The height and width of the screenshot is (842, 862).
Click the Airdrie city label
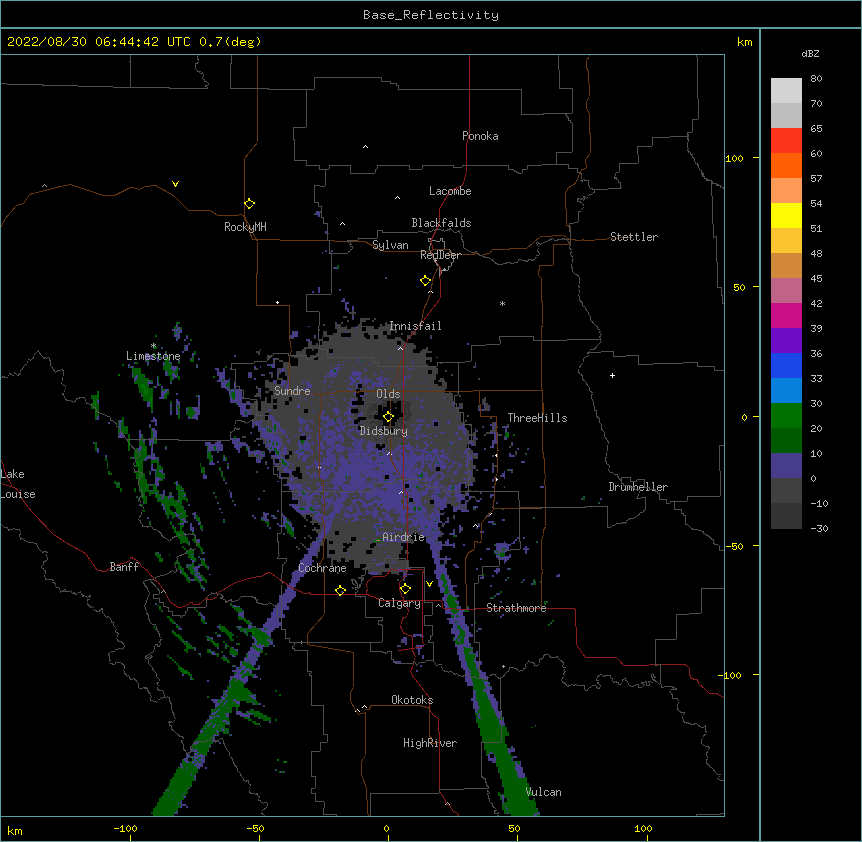click(x=403, y=537)
